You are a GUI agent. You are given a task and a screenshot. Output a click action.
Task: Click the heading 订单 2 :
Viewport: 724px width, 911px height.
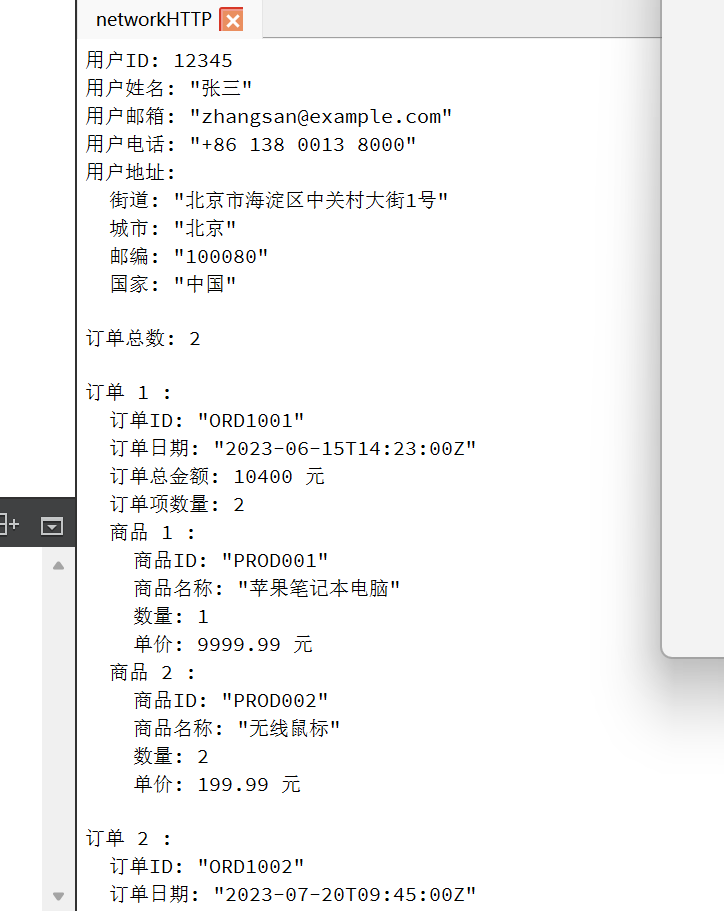pyautogui.click(x=128, y=838)
